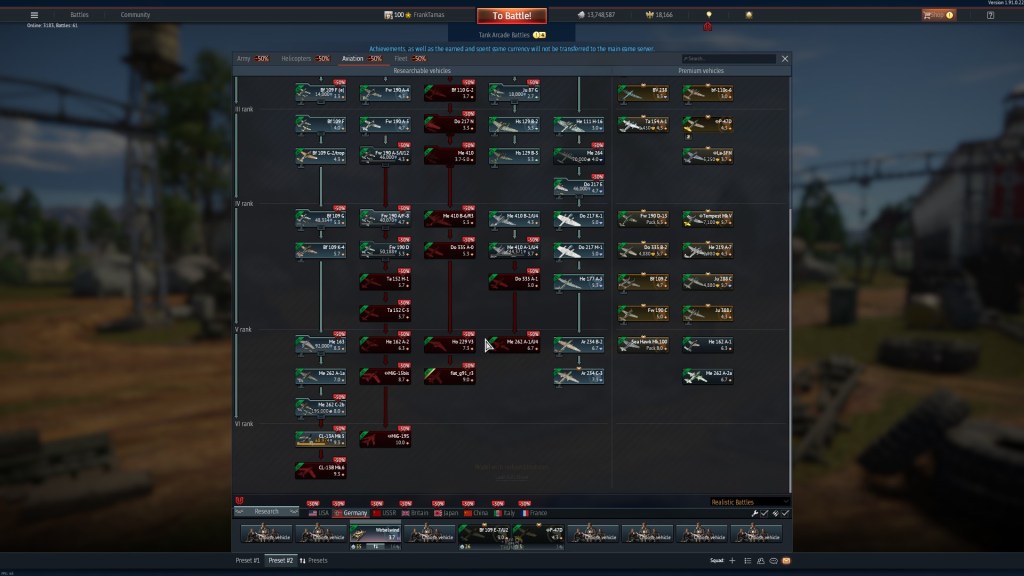Add a squad member with plus icon
1024x576 pixels.
732,561
